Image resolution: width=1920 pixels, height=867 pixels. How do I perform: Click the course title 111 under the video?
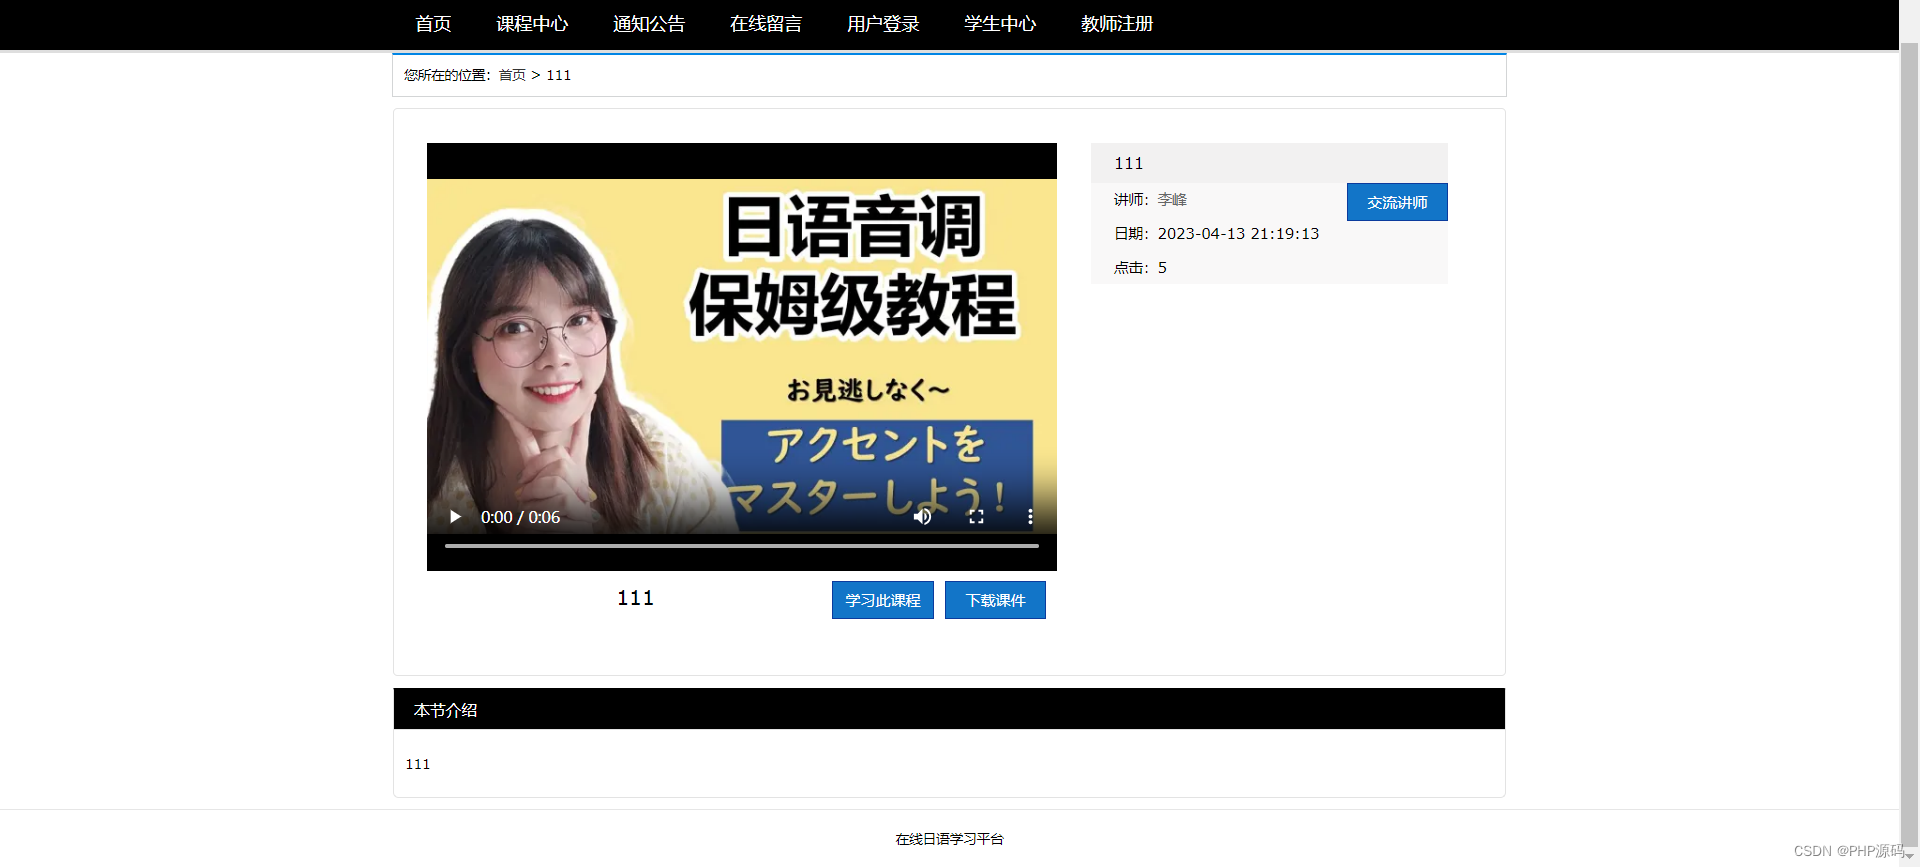(x=635, y=598)
